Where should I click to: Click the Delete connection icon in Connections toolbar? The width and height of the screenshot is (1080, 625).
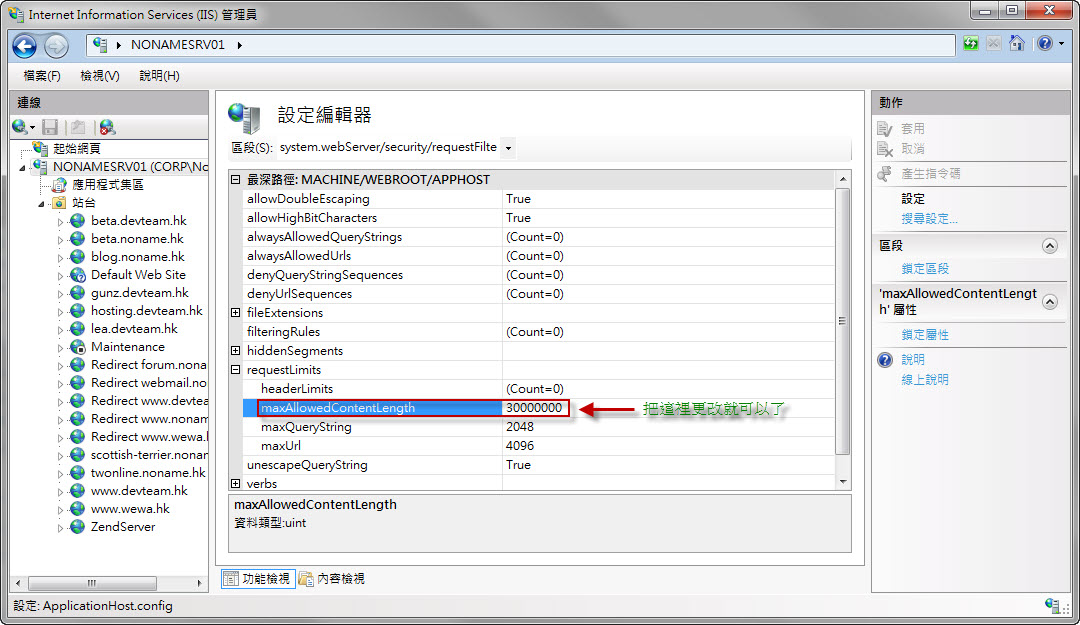[107, 127]
